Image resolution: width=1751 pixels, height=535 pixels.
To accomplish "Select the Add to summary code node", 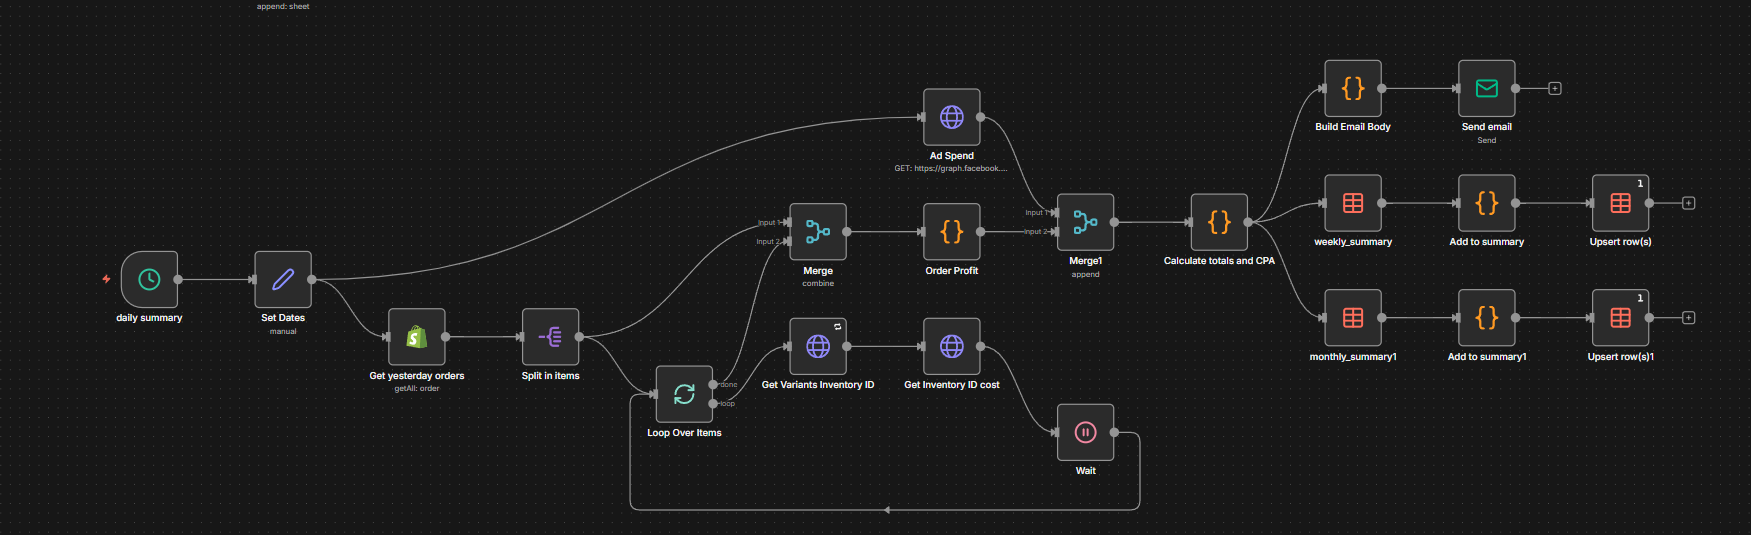I will pyautogui.click(x=1487, y=203).
